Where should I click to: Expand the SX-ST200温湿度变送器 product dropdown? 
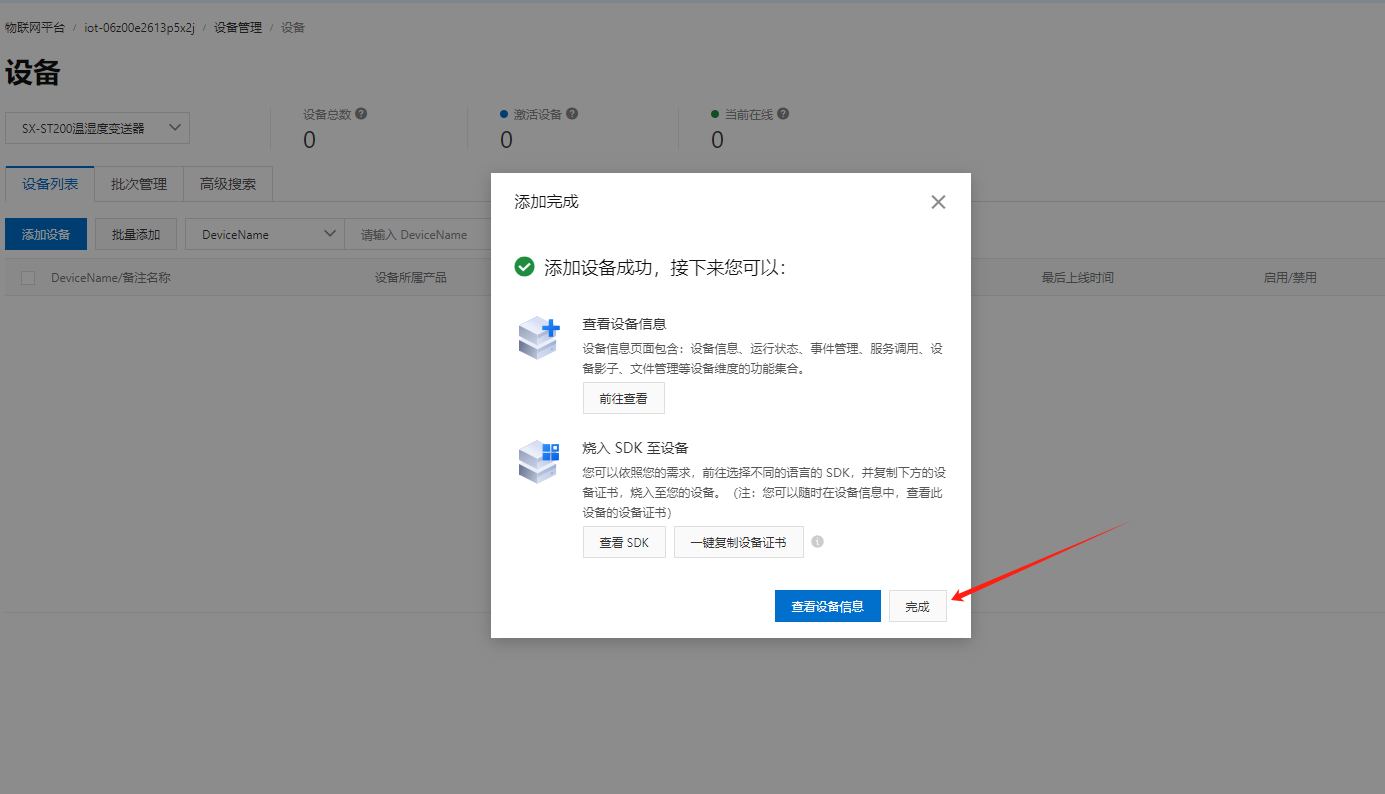97,128
